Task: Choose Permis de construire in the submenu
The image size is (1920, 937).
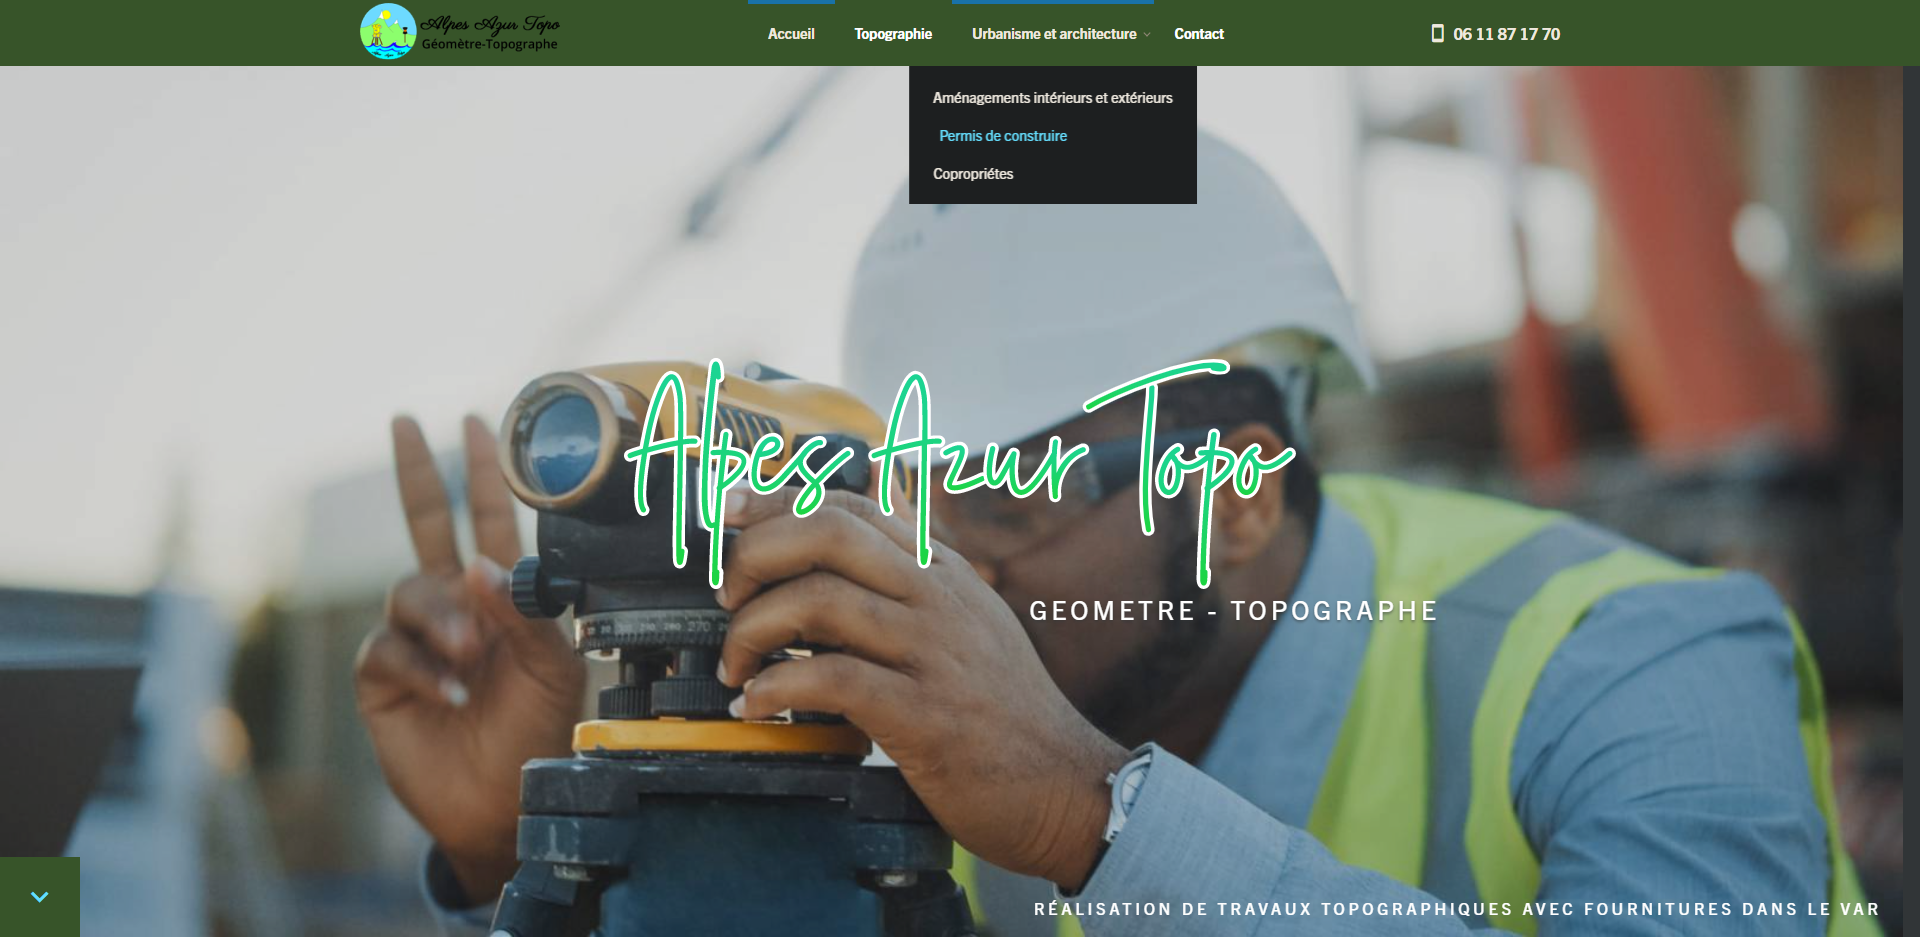Action: (1003, 136)
